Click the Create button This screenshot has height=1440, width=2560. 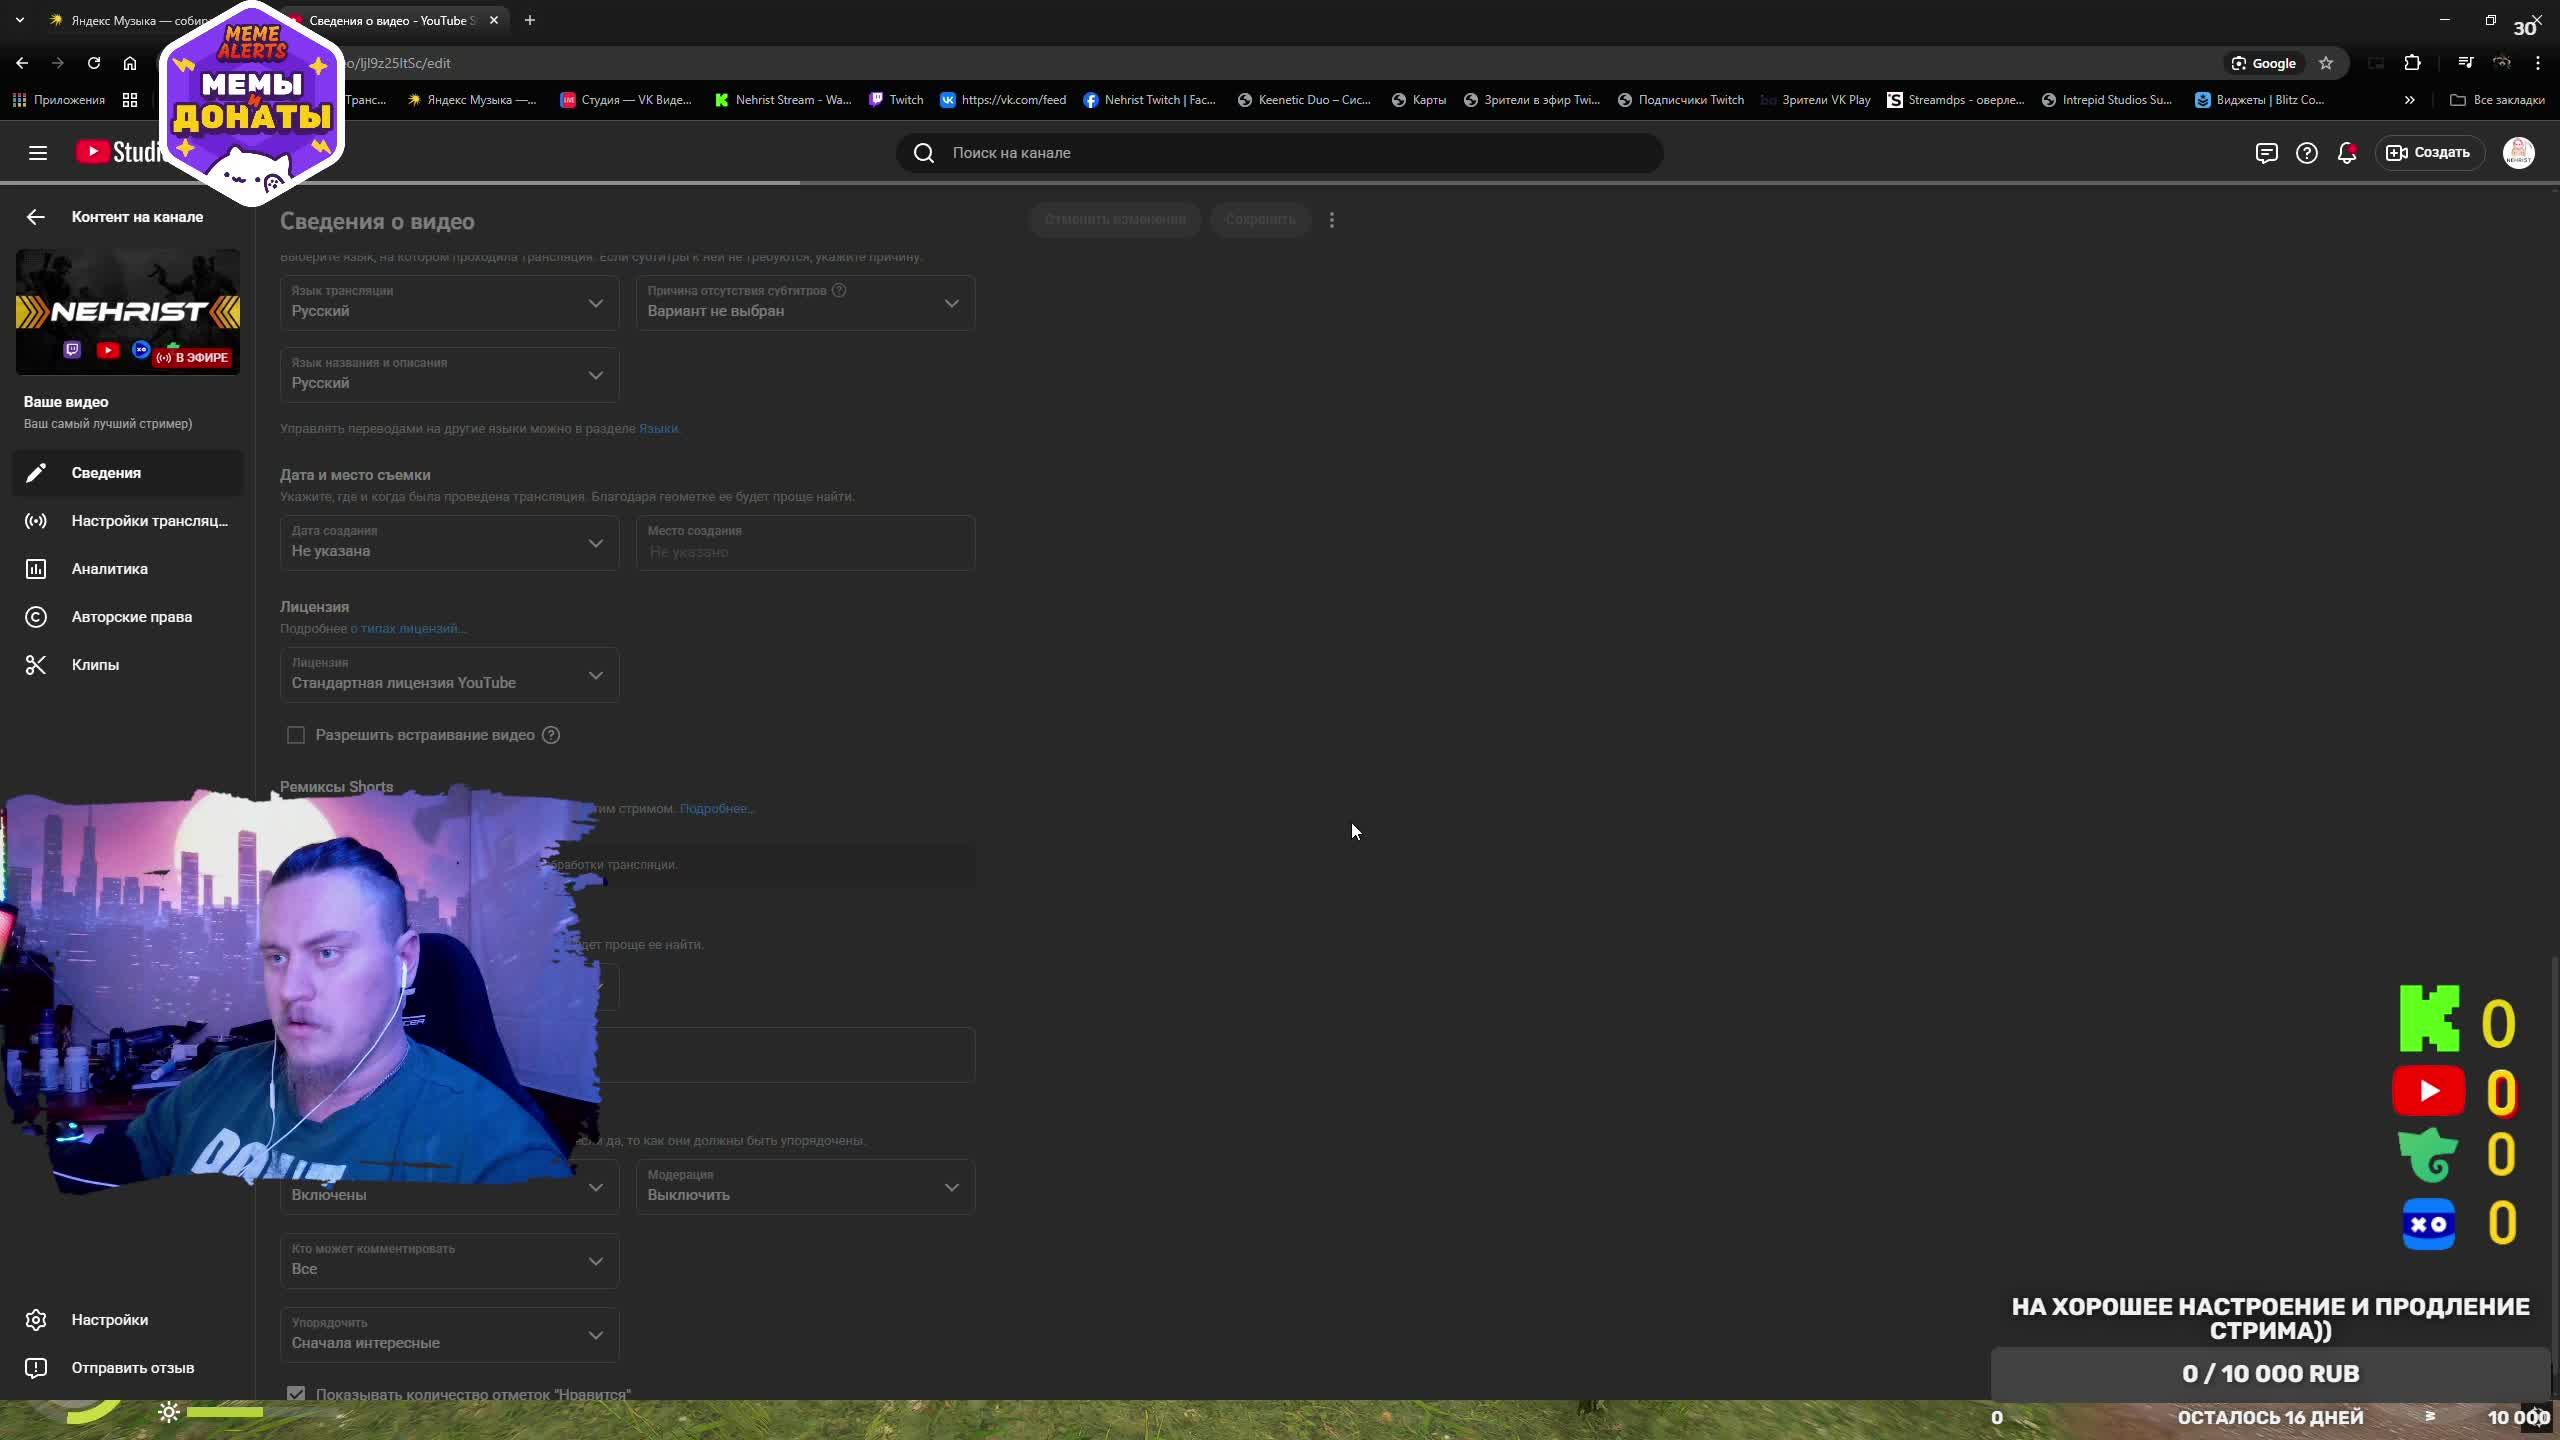point(2429,153)
